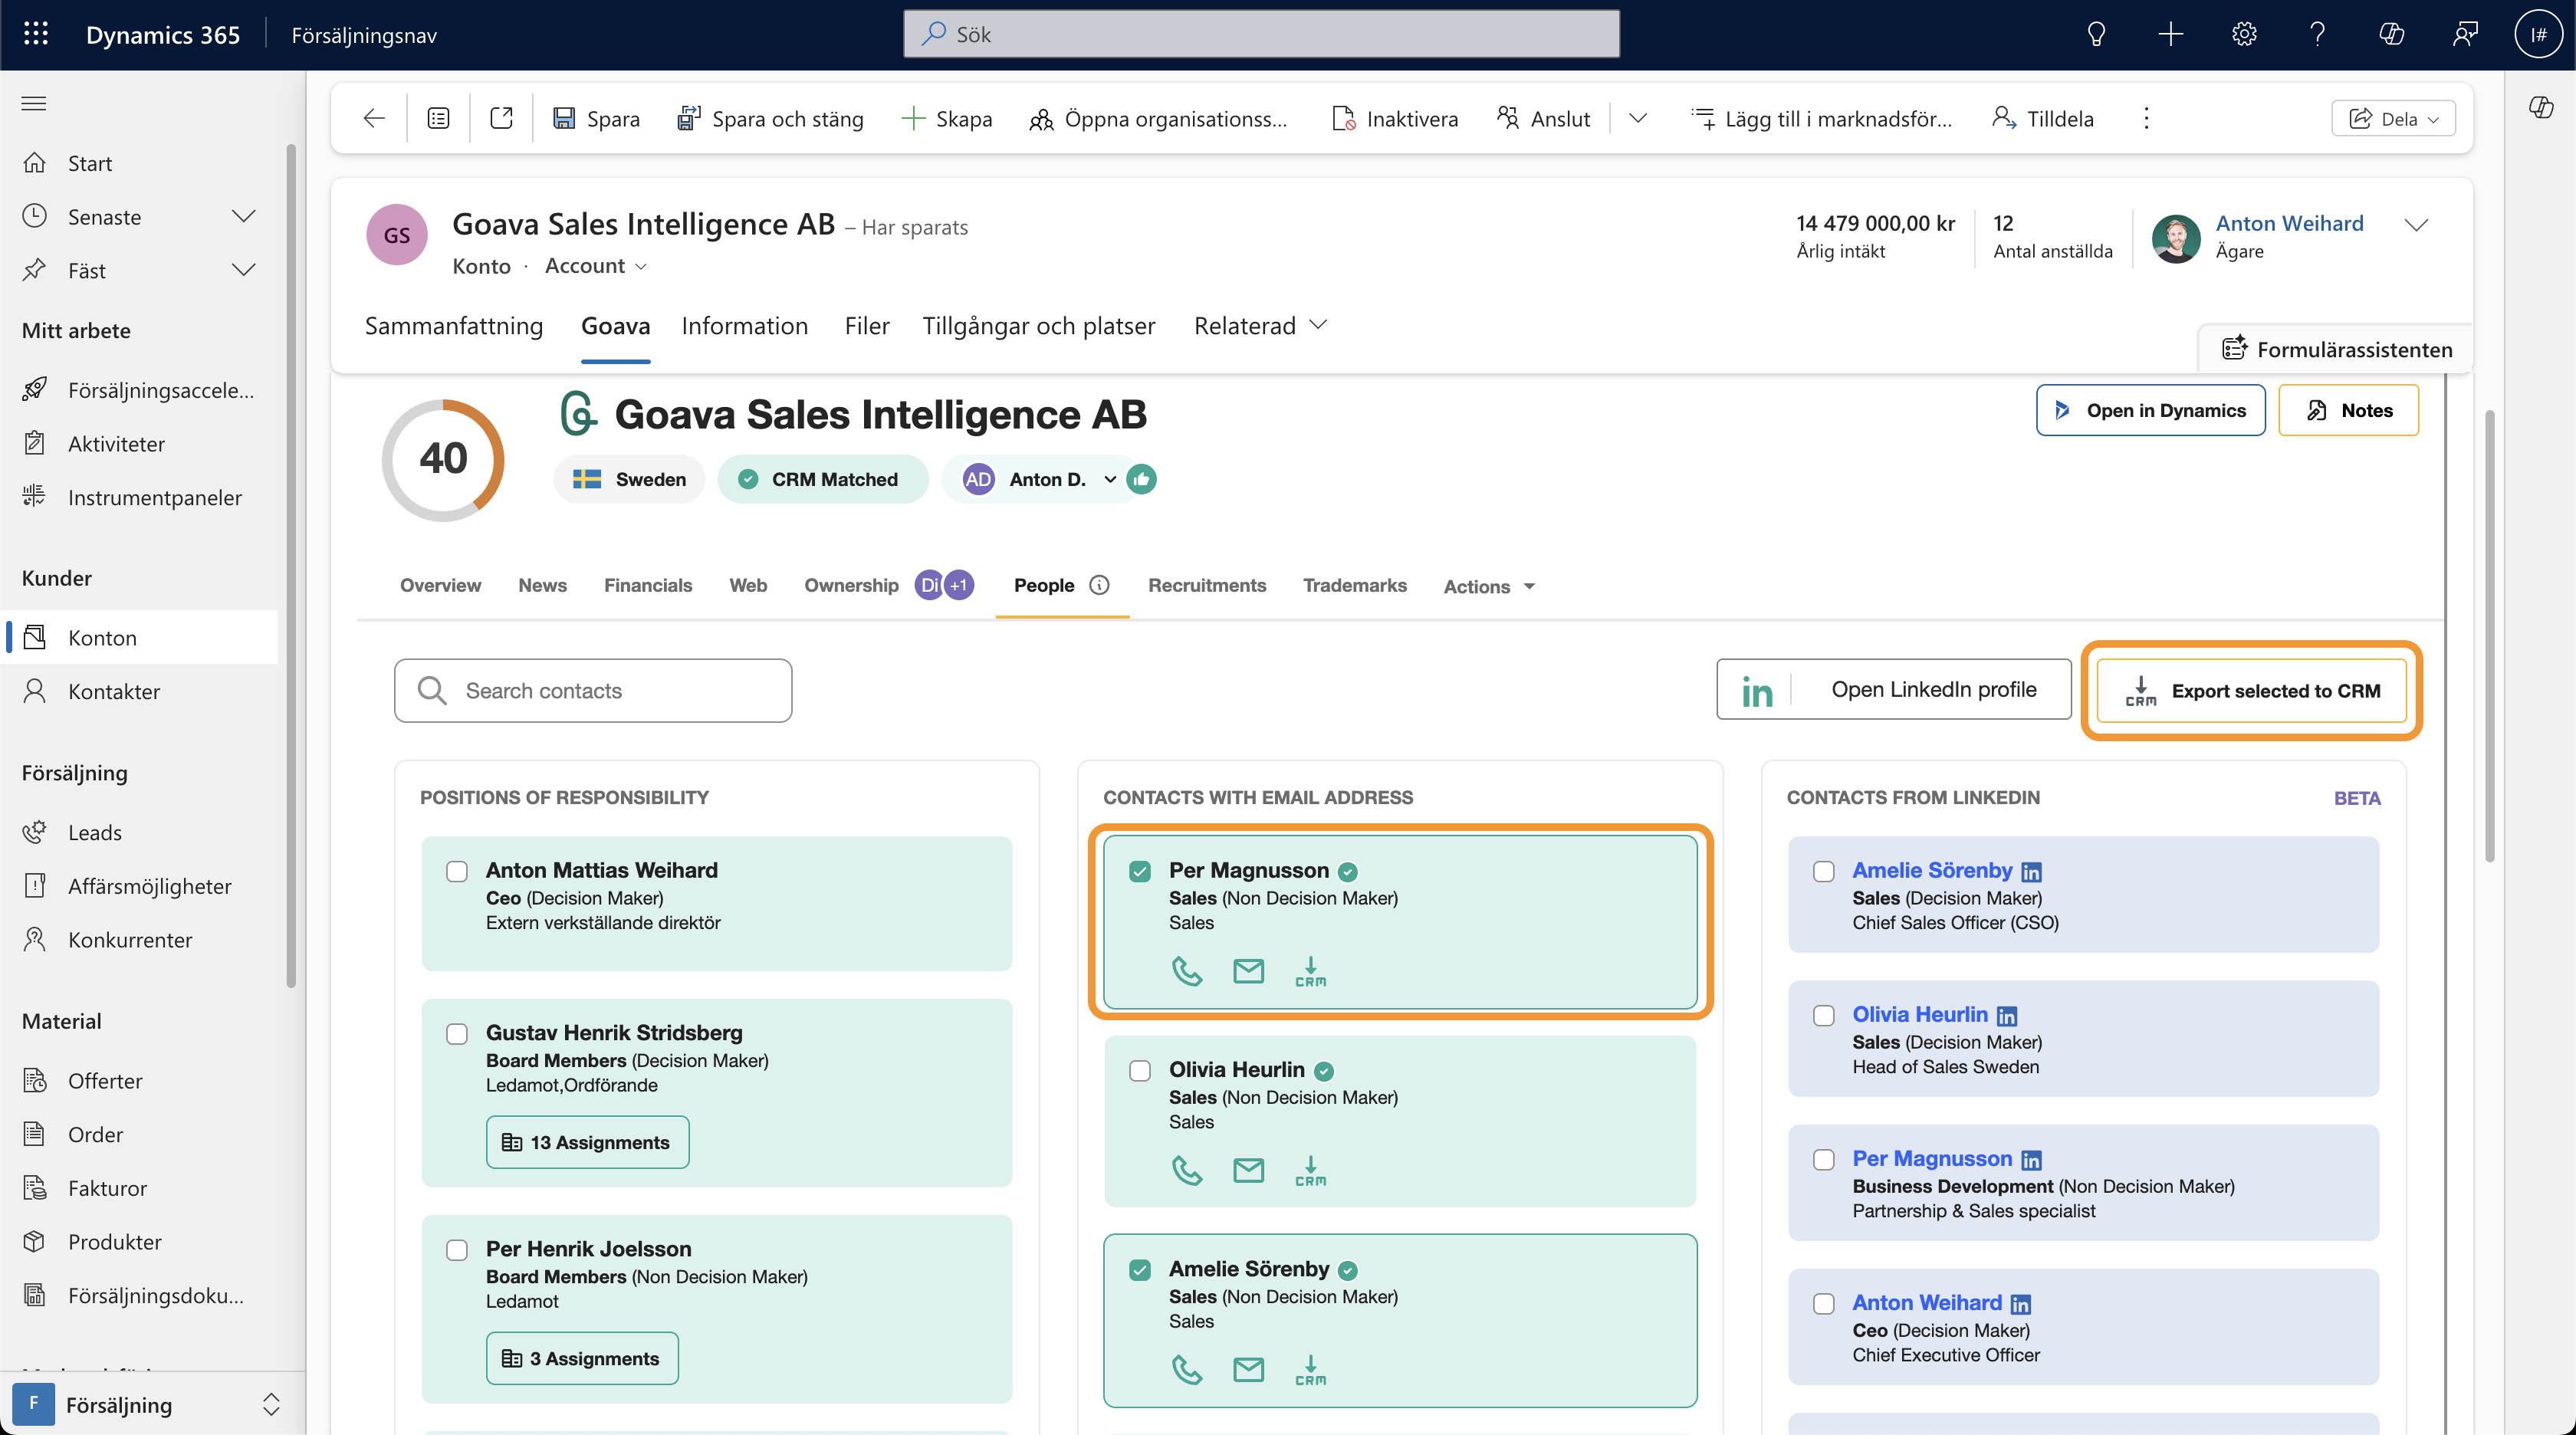Open the record set list icon
2576x1435 pixels.
438,118
